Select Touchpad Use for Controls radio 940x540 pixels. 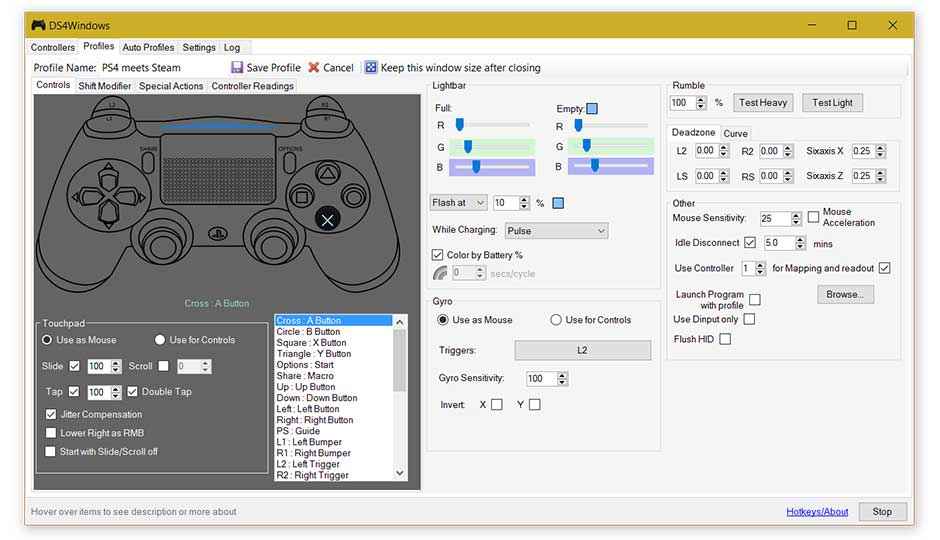click(x=159, y=340)
